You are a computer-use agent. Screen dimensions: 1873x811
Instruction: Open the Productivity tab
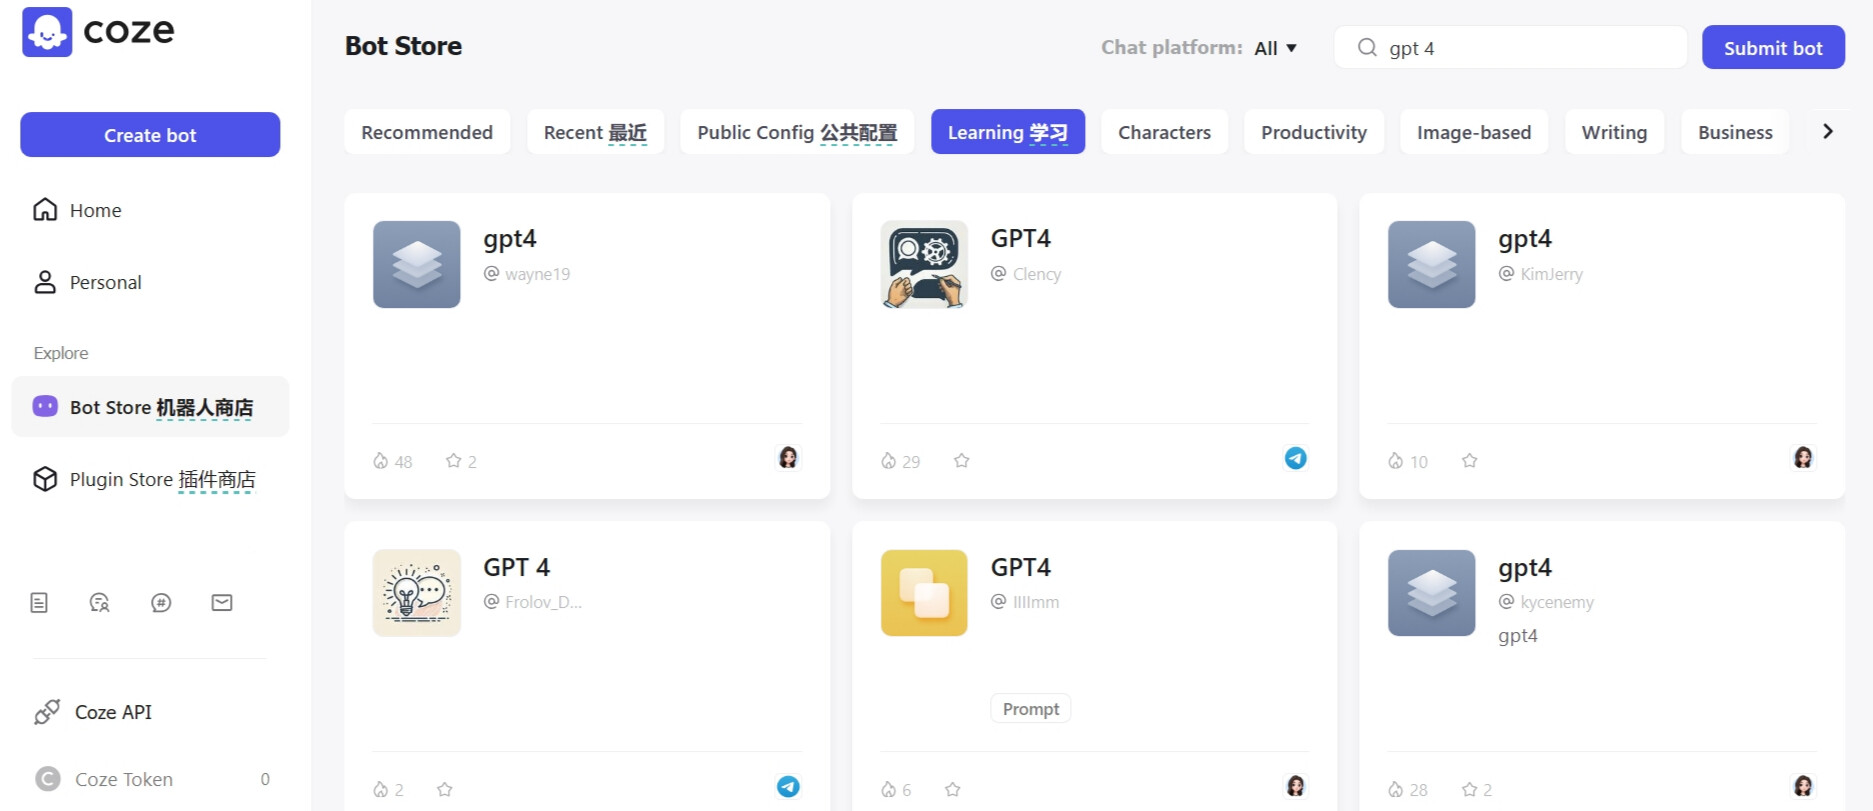pos(1314,132)
